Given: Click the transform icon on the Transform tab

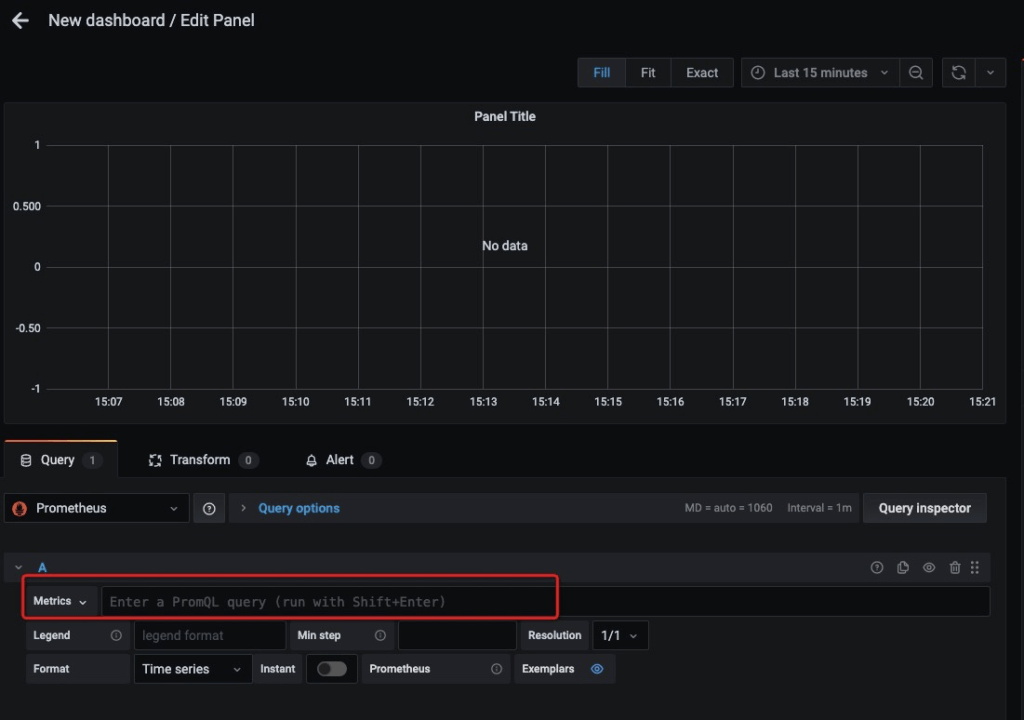Looking at the screenshot, I should (x=155, y=461).
